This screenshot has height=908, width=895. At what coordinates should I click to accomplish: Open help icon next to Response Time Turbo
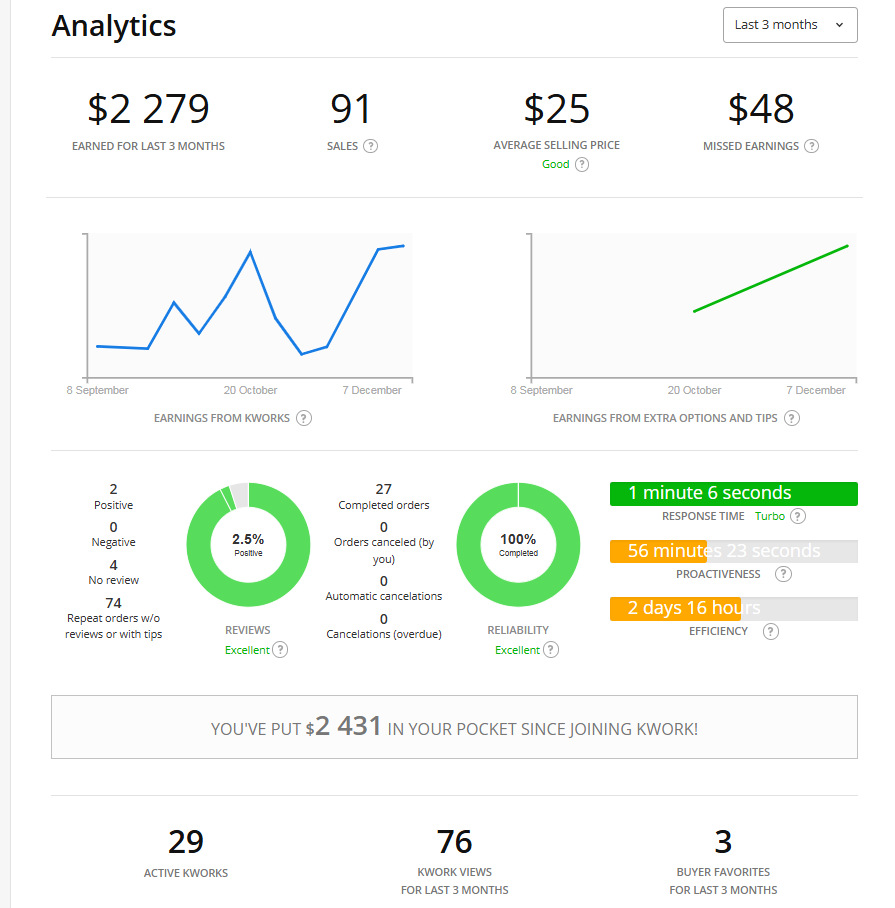(x=797, y=516)
